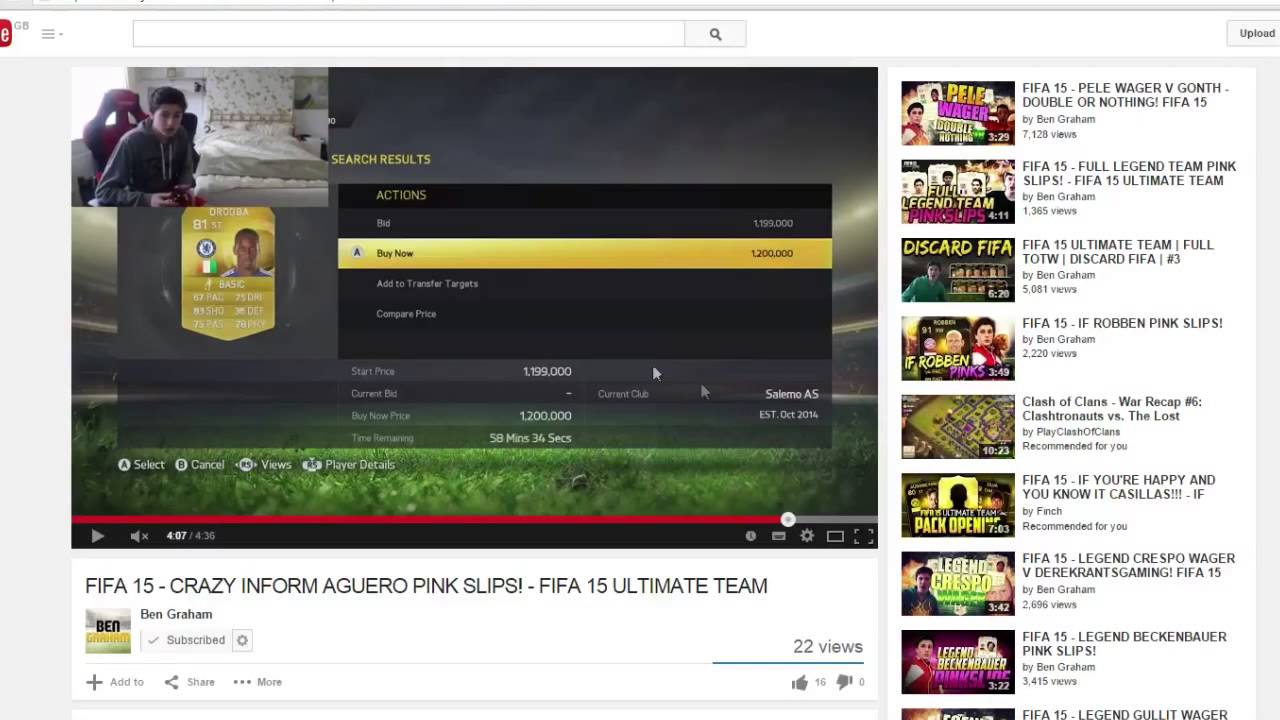
Task: Click the IF ROBBEN PINKS thumbnail
Action: 958,349
